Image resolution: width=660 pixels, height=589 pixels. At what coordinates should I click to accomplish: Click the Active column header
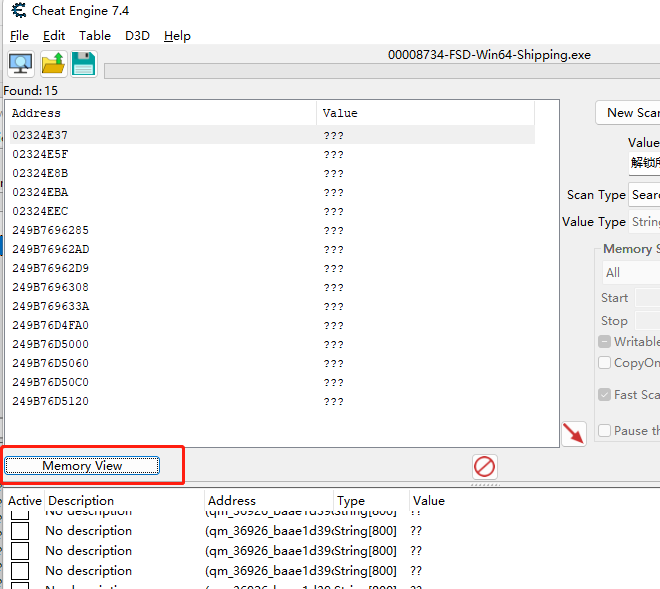click(x=25, y=501)
